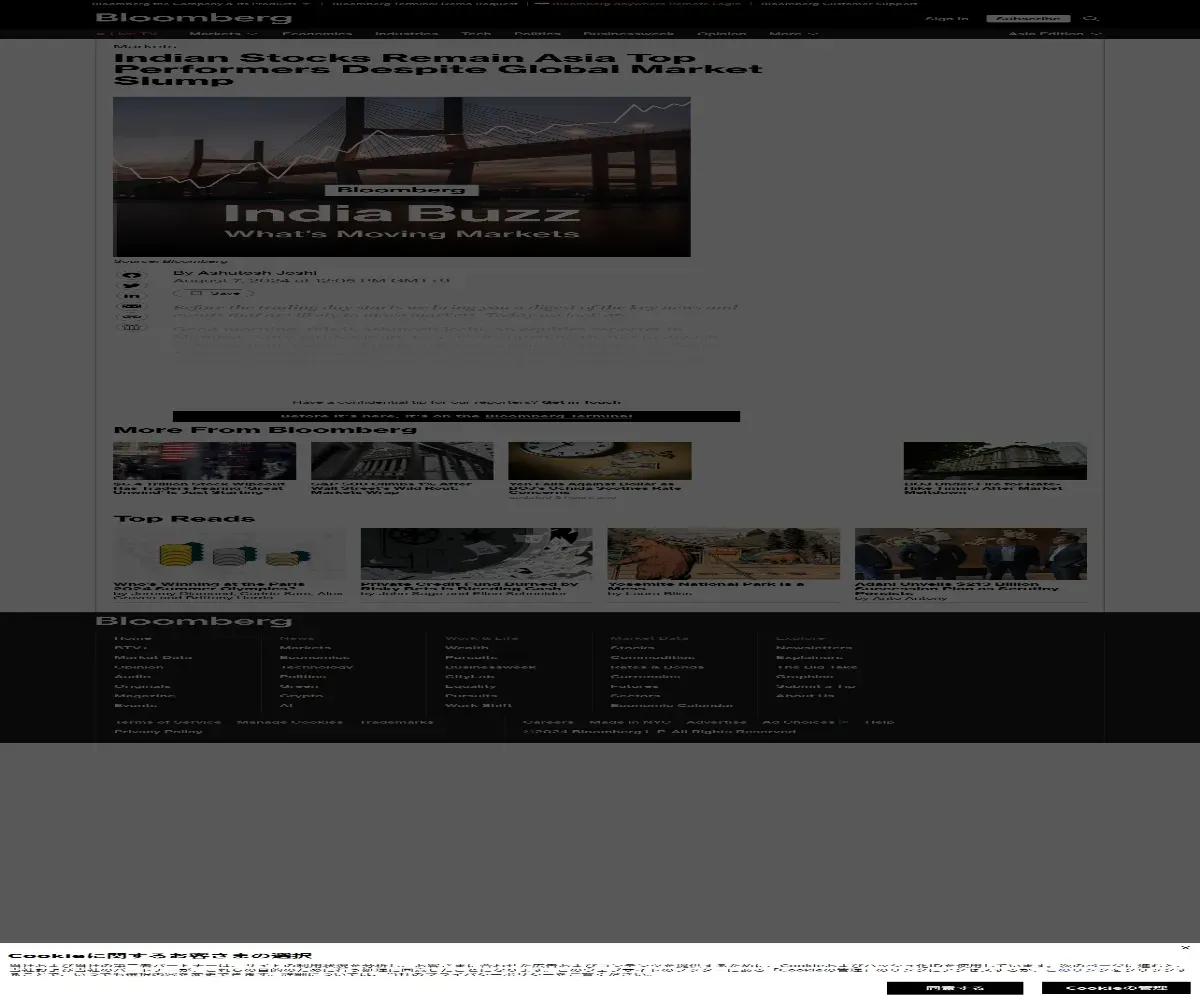The width and height of the screenshot is (1200, 1000).
Task: Open Who's Winning at the Paris Olympics
Action: tap(229, 554)
